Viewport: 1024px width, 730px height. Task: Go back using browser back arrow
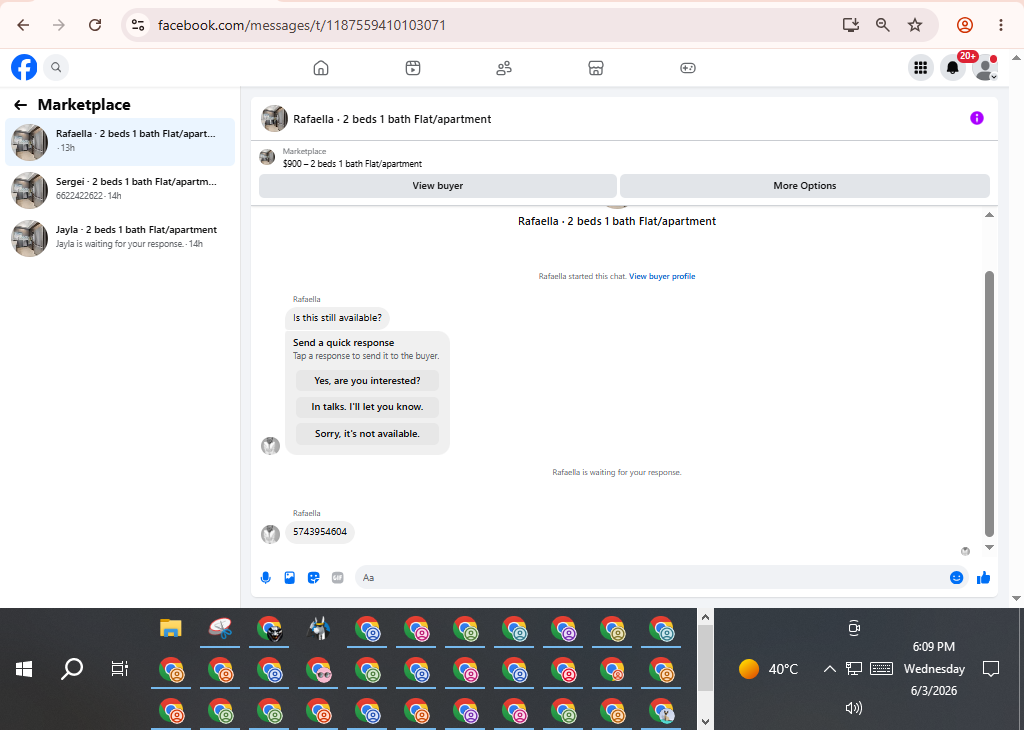pyautogui.click(x=24, y=25)
